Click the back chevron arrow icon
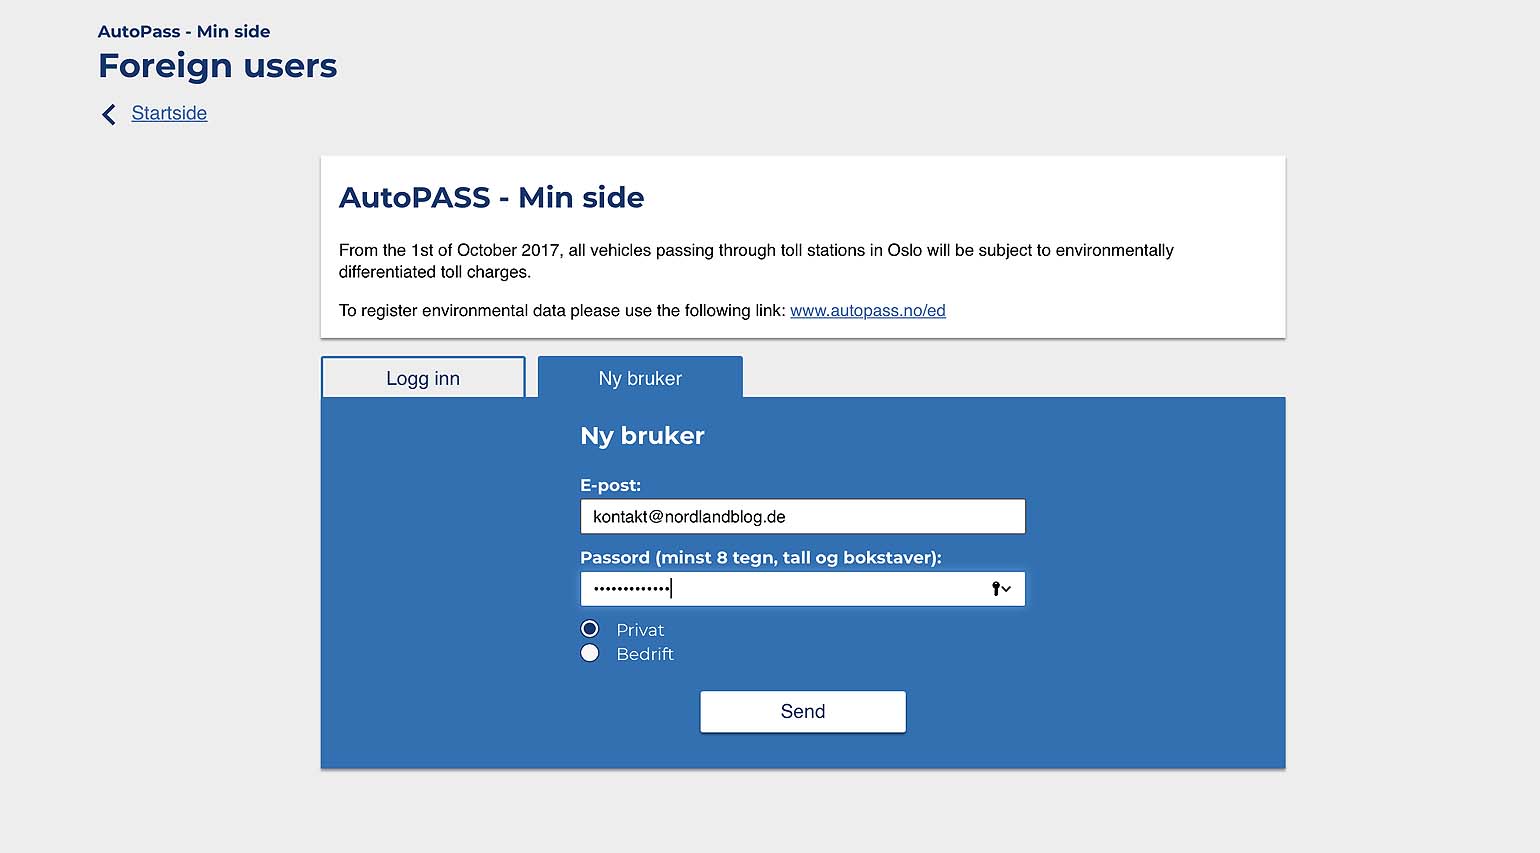 (109, 114)
